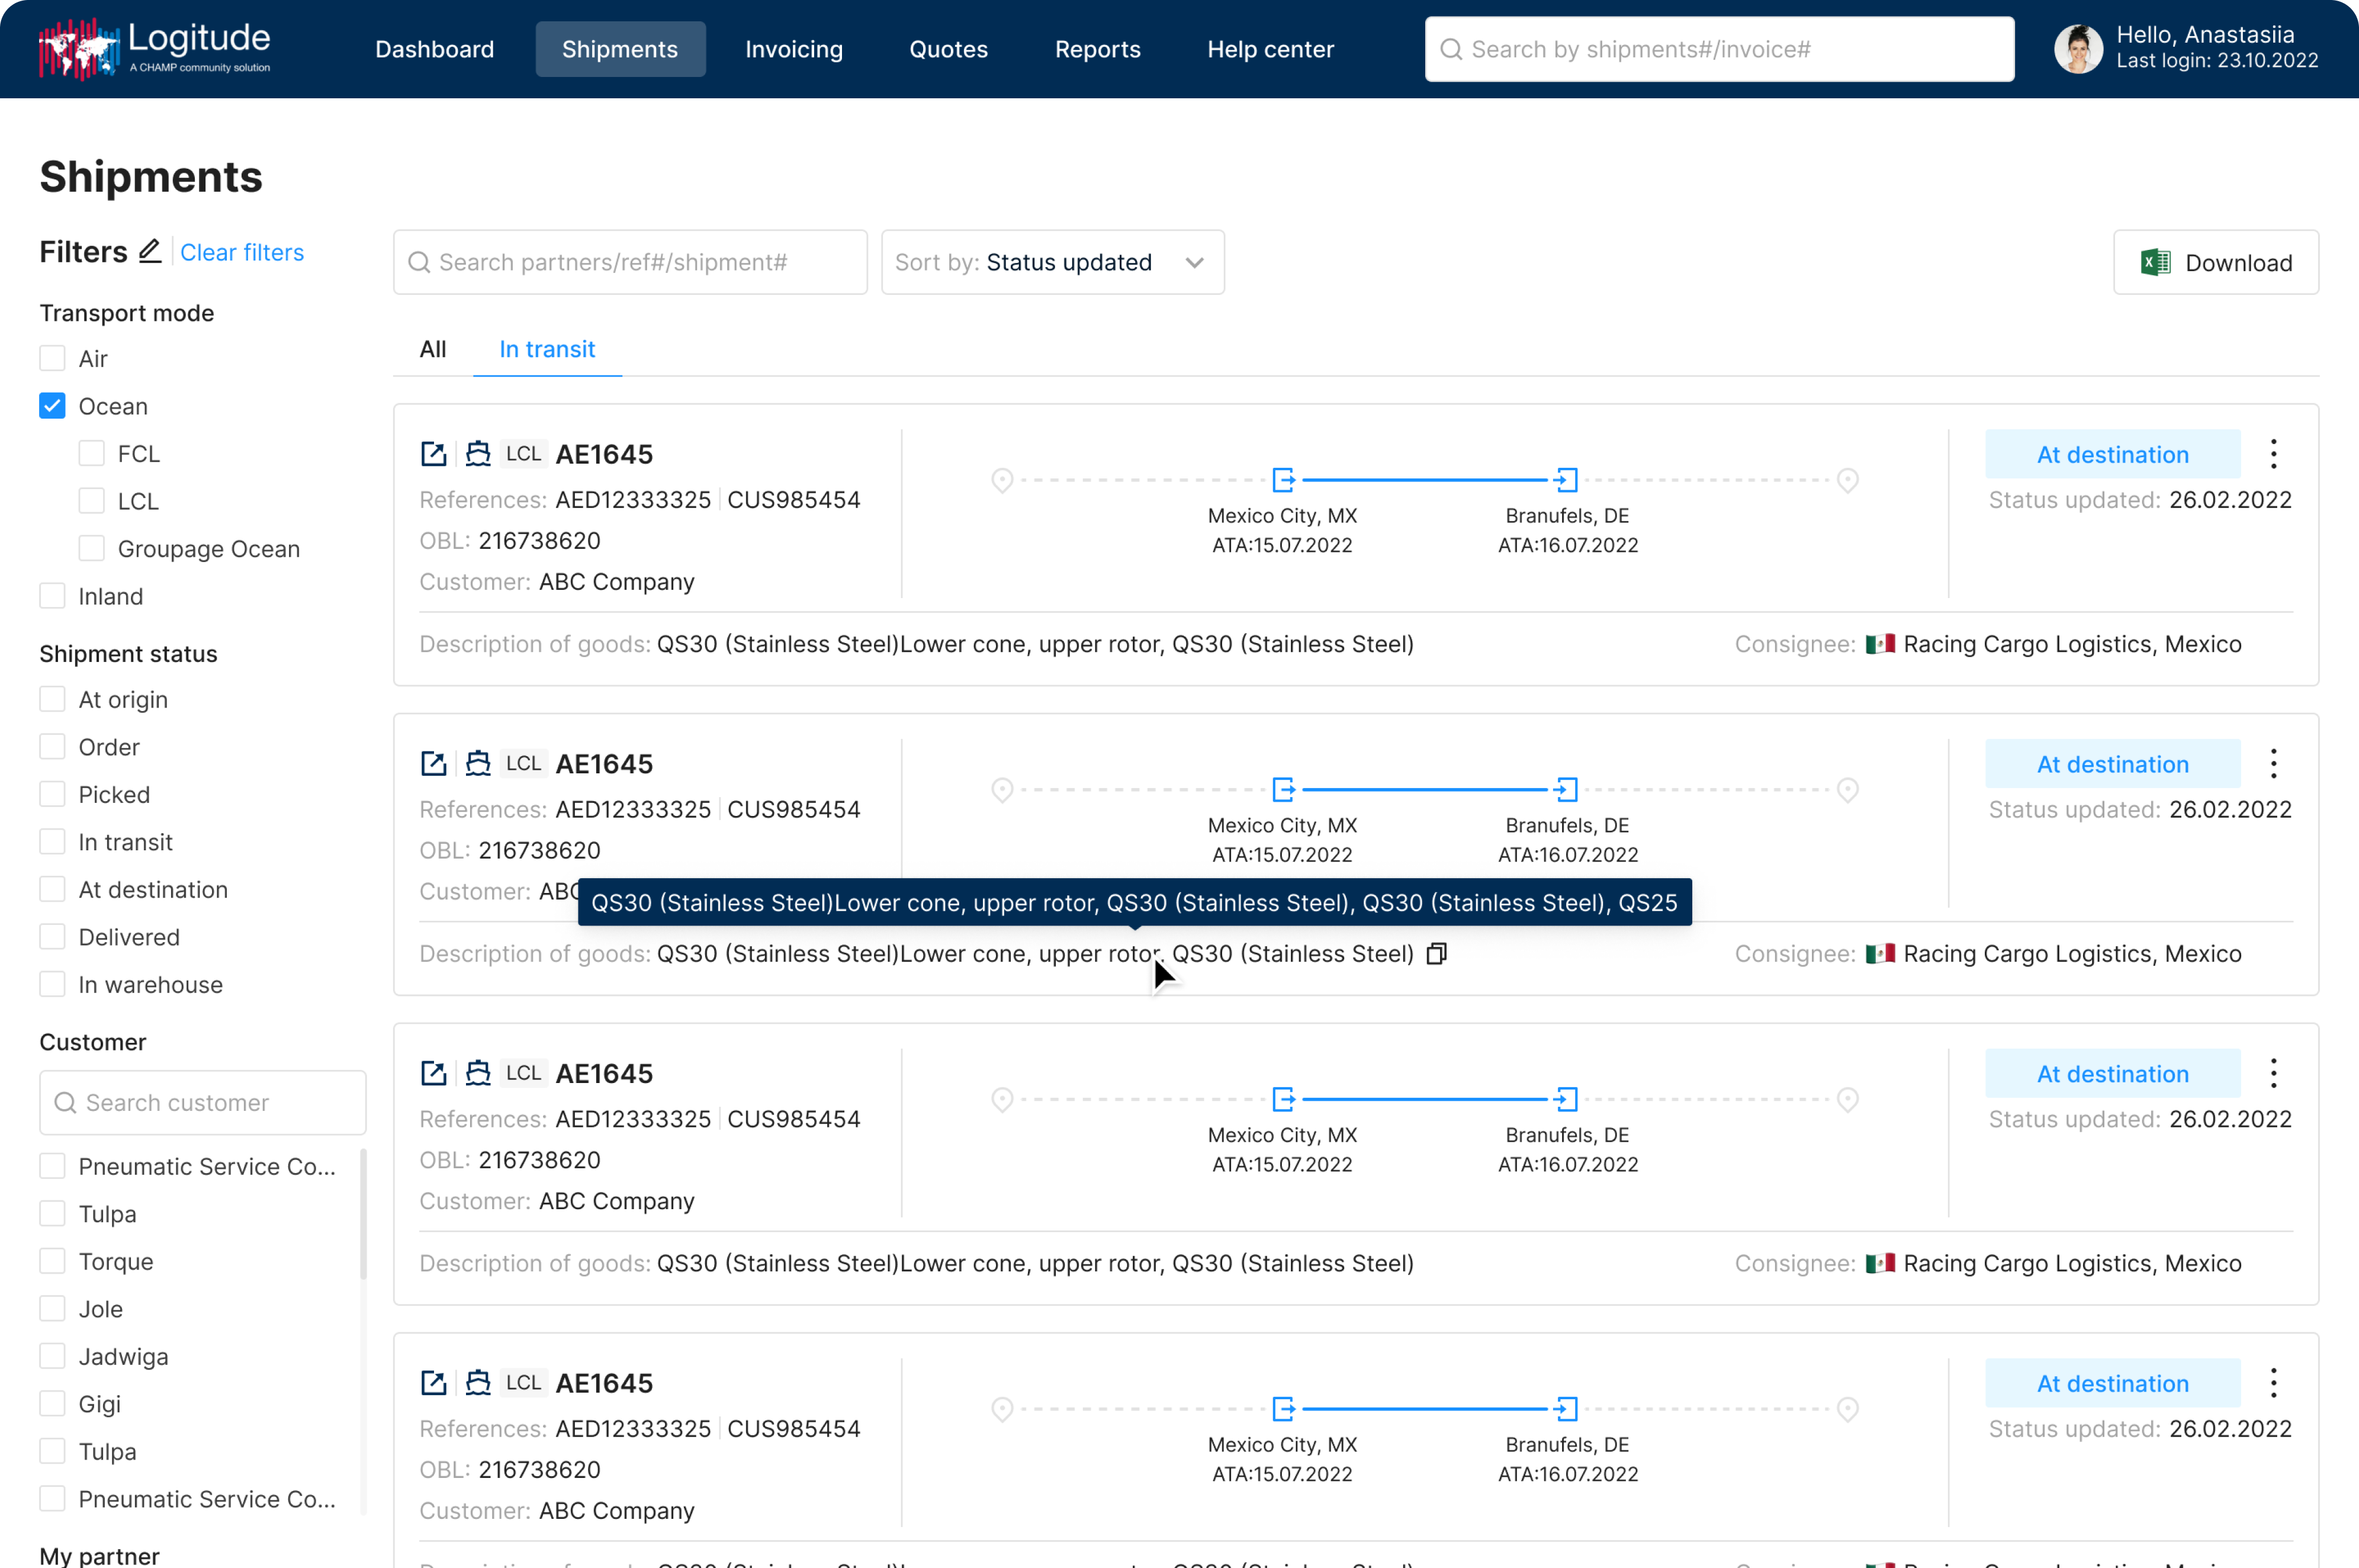Viewport: 2359px width, 1568px height.
Task: Click the Search partners/ref#/shipment# field
Action: (x=630, y=262)
